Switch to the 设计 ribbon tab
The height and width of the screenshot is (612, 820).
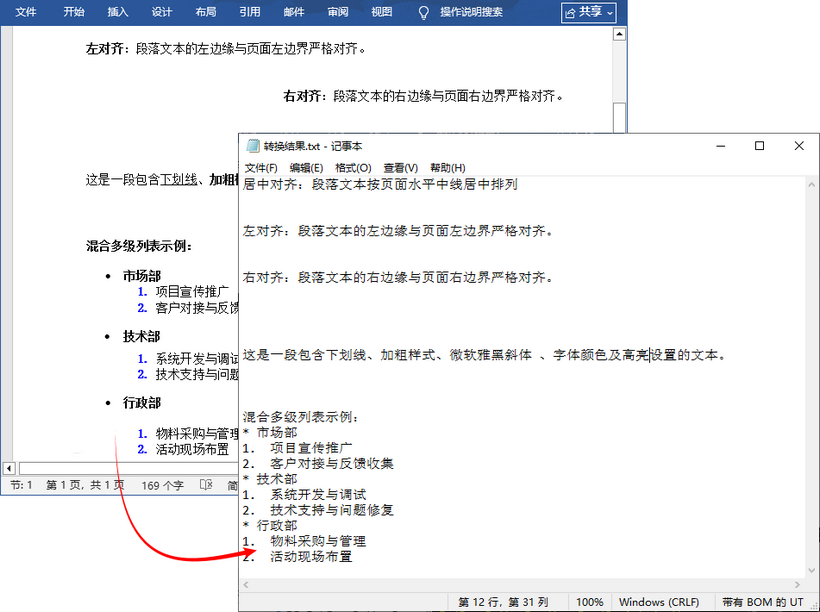tap(164, 13)
